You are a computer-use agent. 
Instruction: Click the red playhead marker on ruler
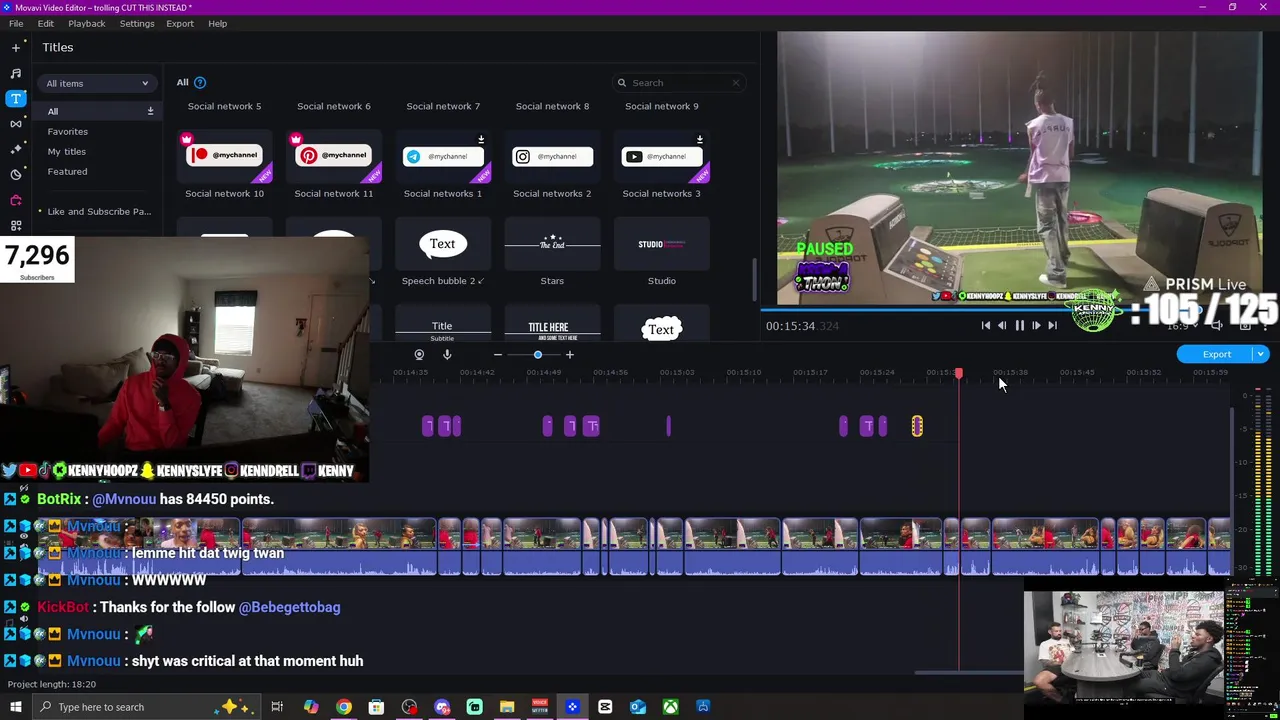click(959, 373)
